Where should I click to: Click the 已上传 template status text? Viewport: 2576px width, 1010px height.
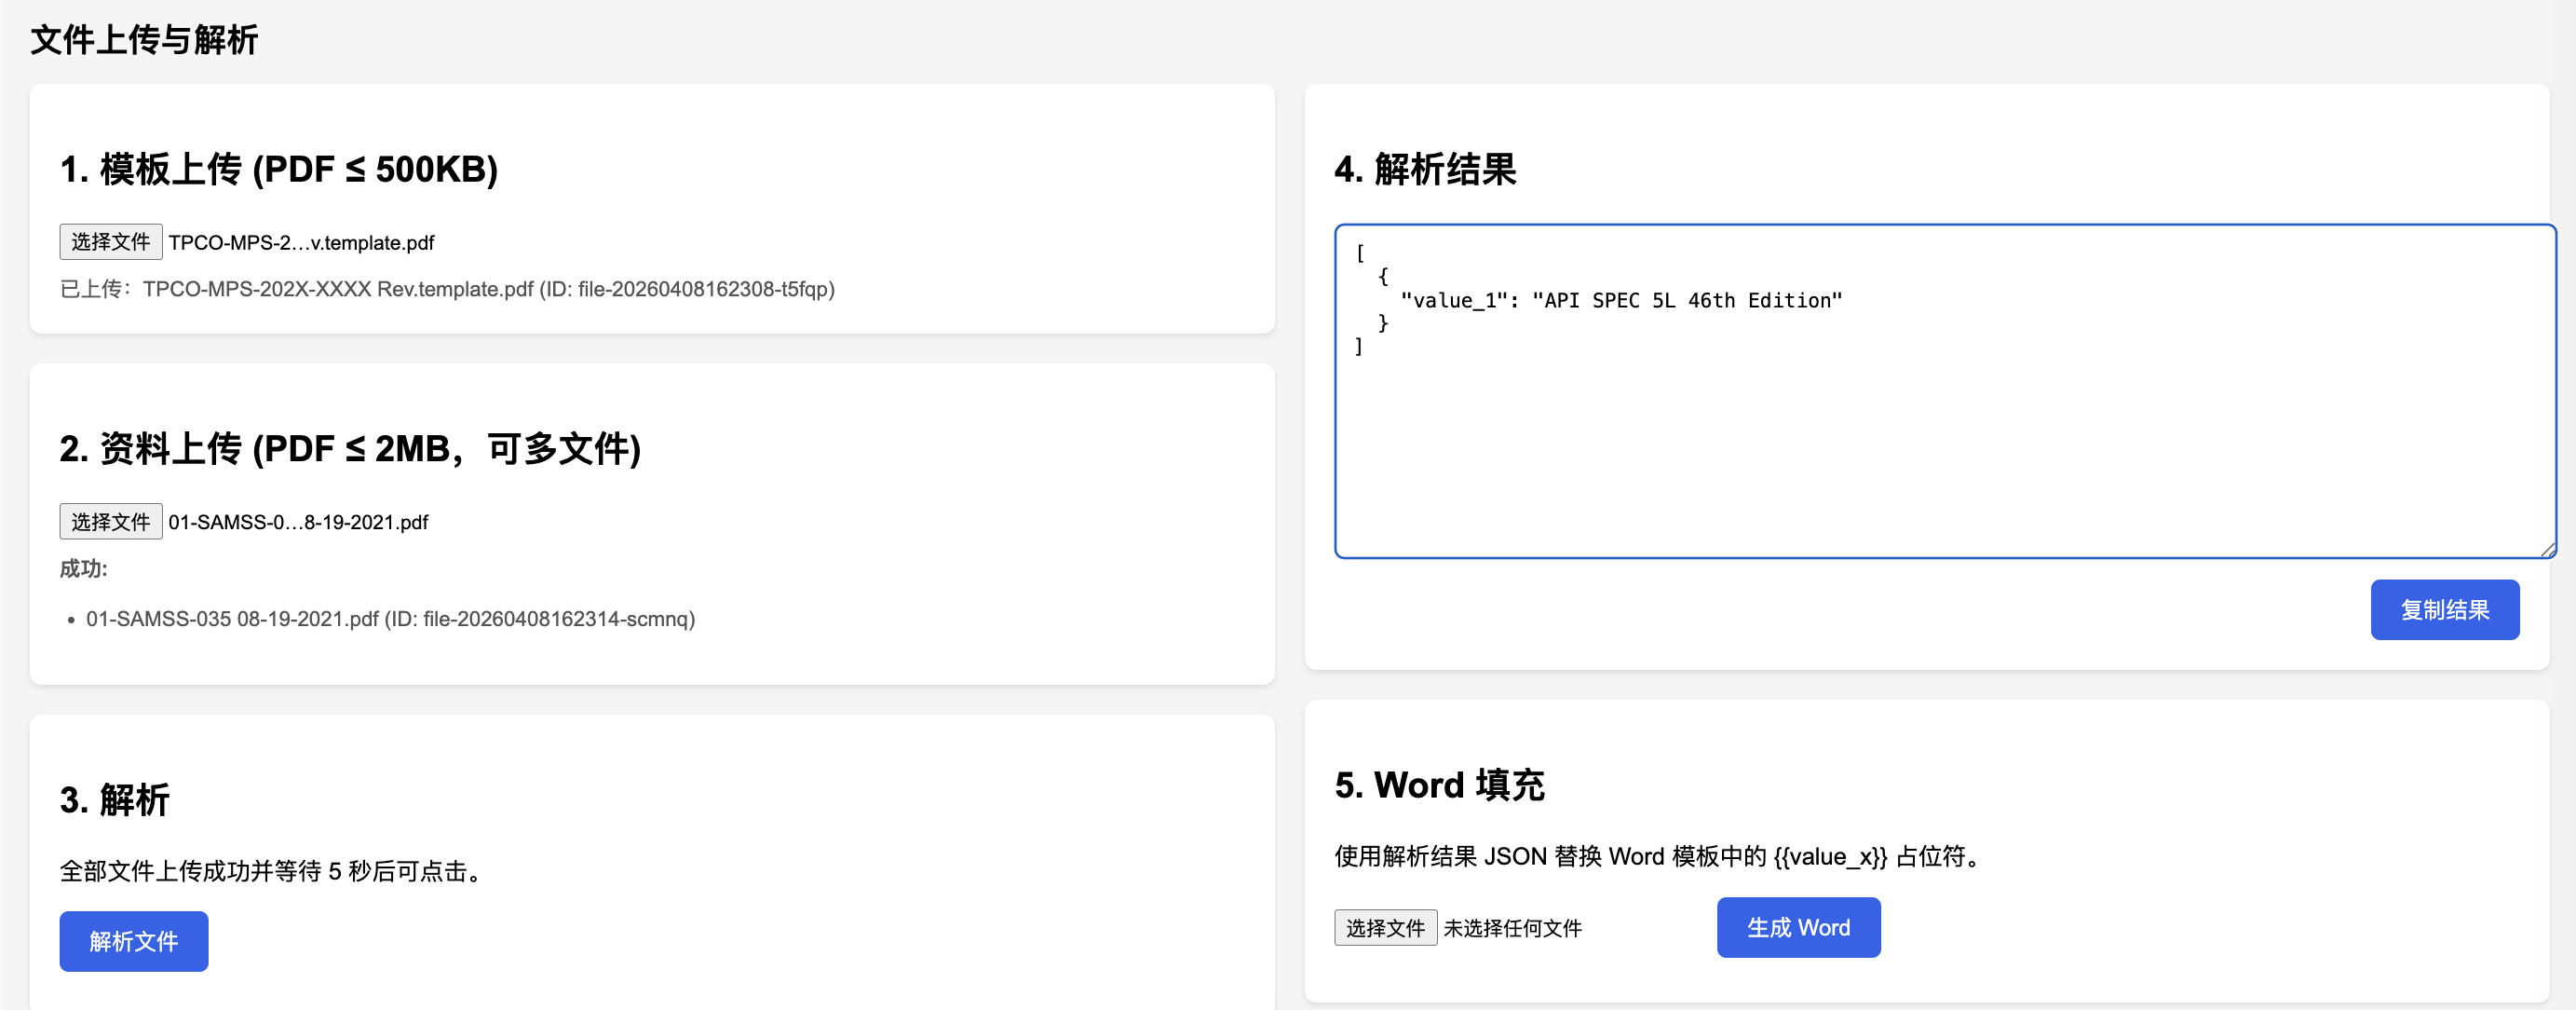pos(447,290)
